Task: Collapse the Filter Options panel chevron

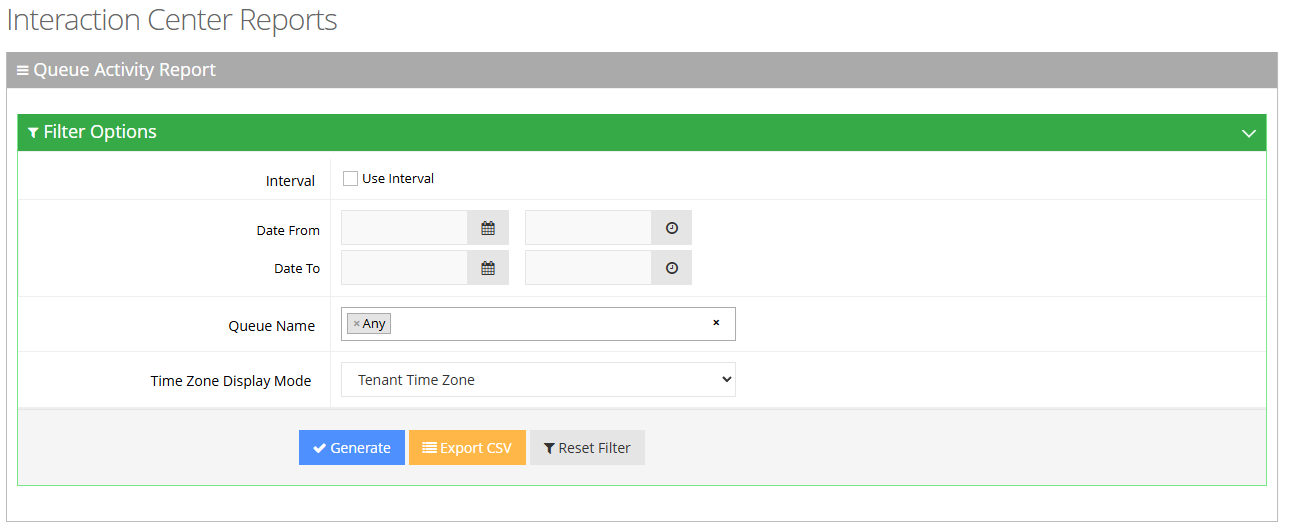Action: (x=1248, y=133)
